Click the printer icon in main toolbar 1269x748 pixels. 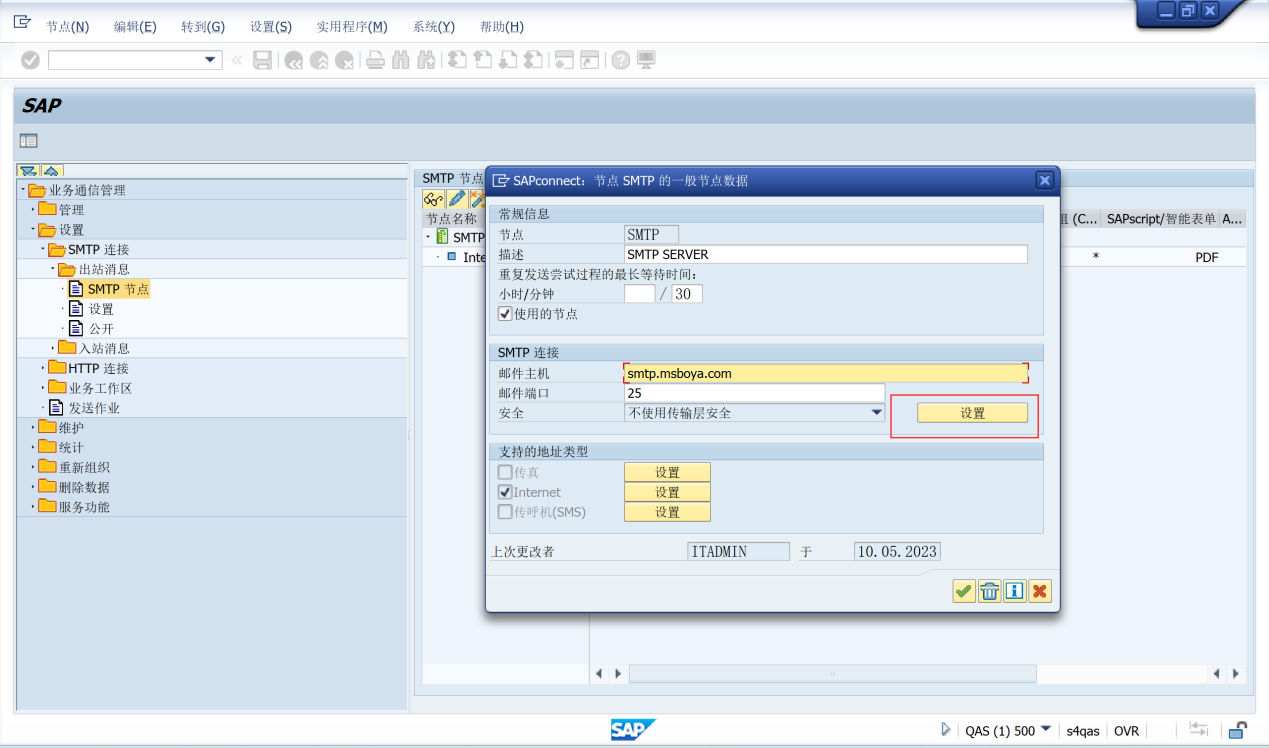pos(375,60)
